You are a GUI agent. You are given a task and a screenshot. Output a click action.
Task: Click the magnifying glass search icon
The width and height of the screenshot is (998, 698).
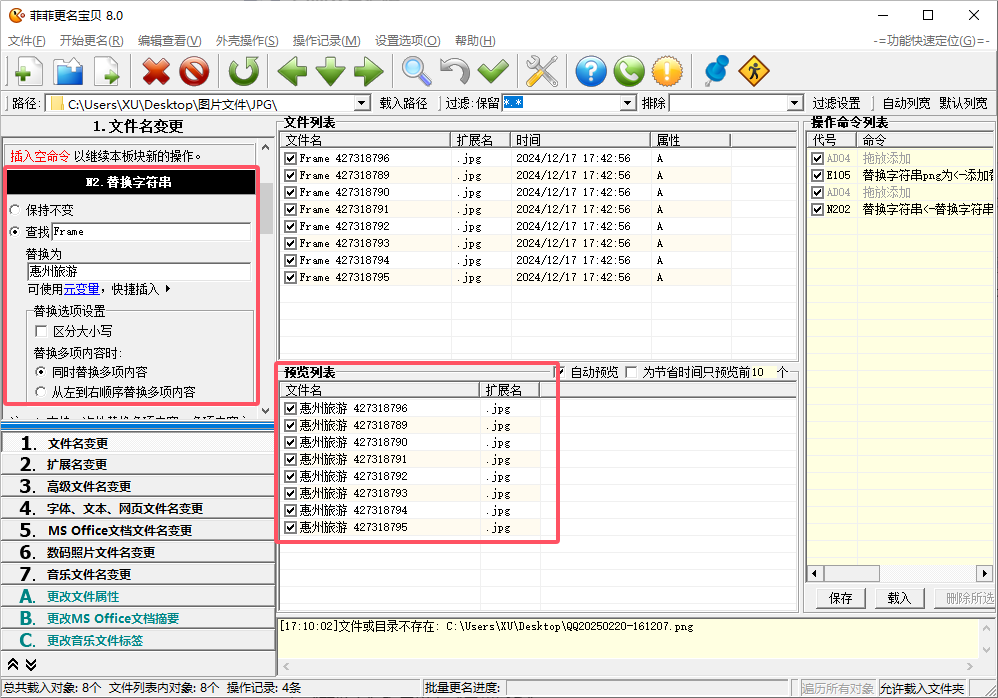point(417,71)
